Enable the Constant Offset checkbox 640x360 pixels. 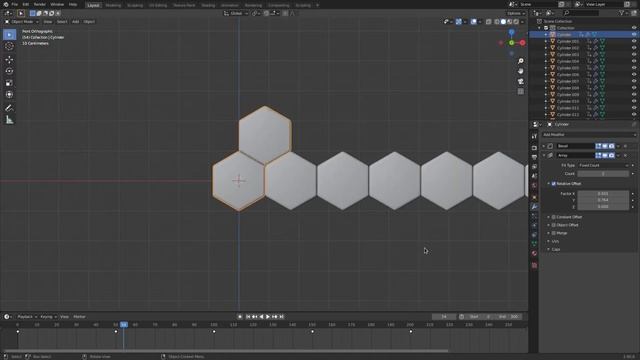[553, 217]
